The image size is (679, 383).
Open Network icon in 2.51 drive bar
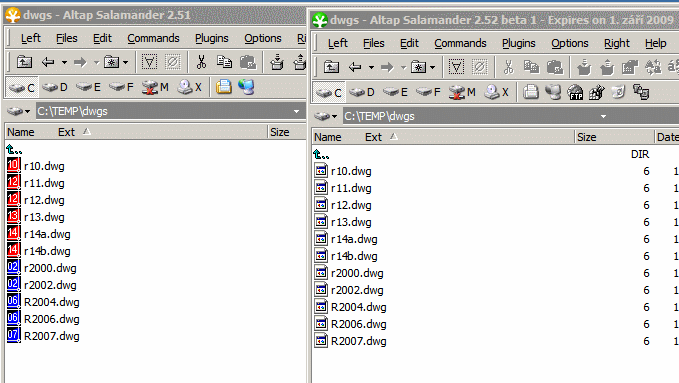246,87
